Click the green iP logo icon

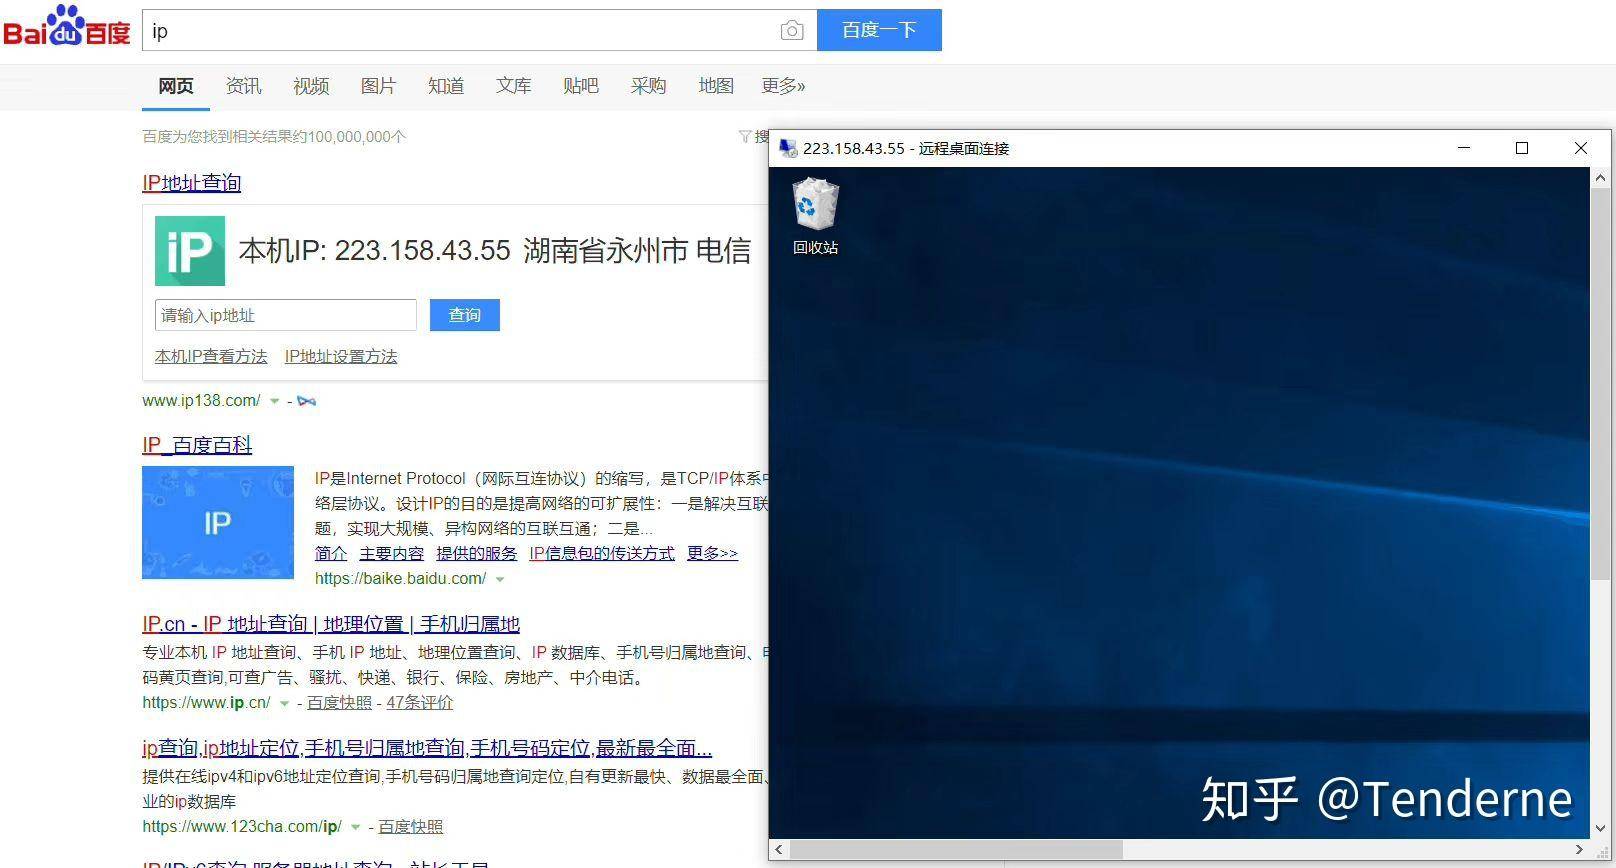click(190, 251)
